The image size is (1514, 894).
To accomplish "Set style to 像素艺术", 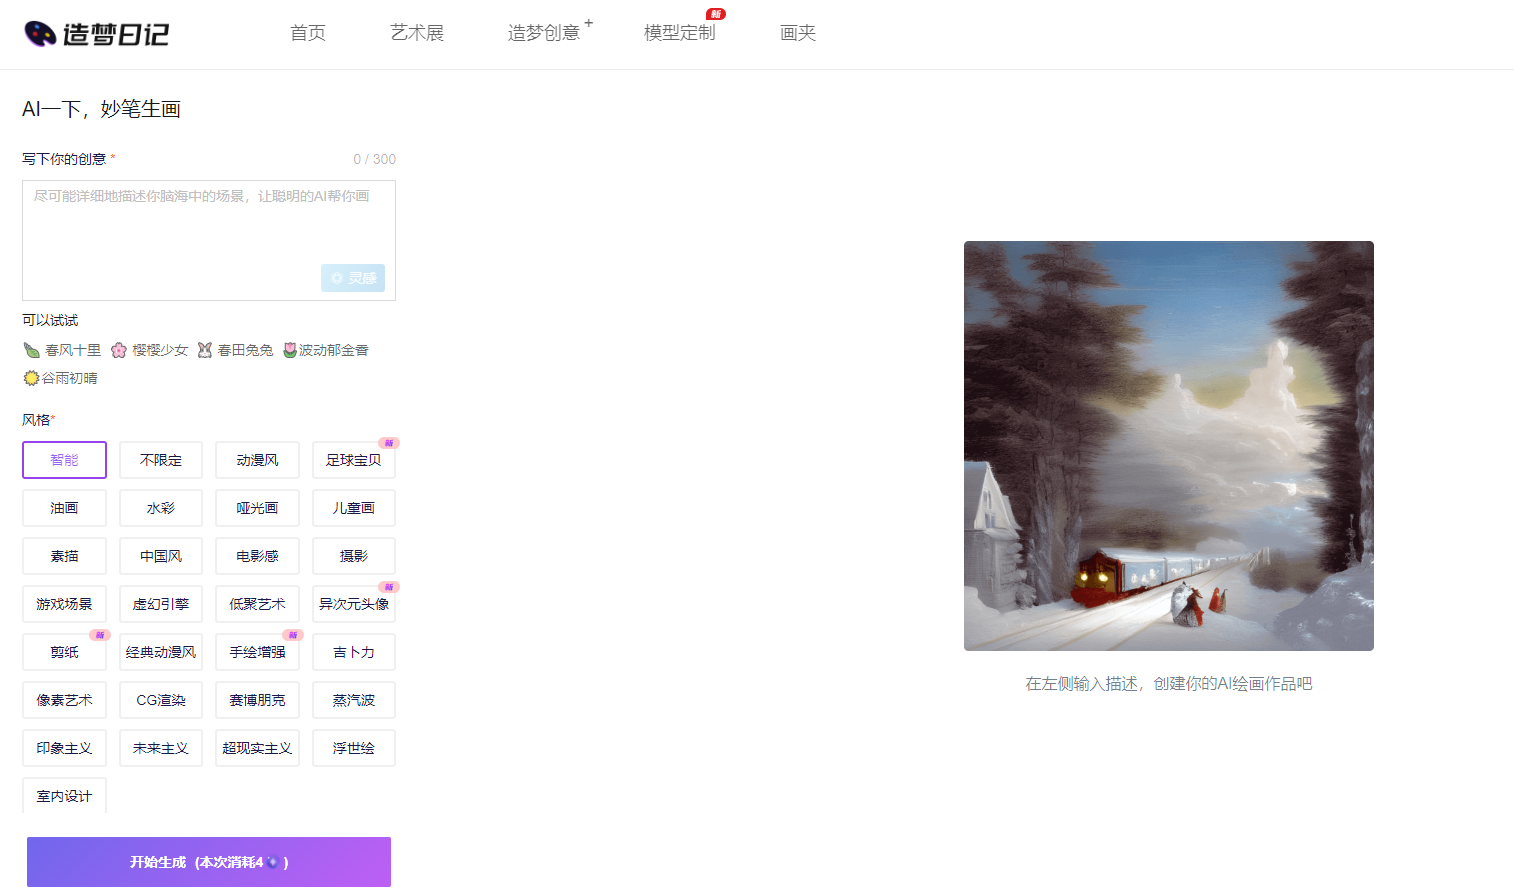I will point(64,700).
